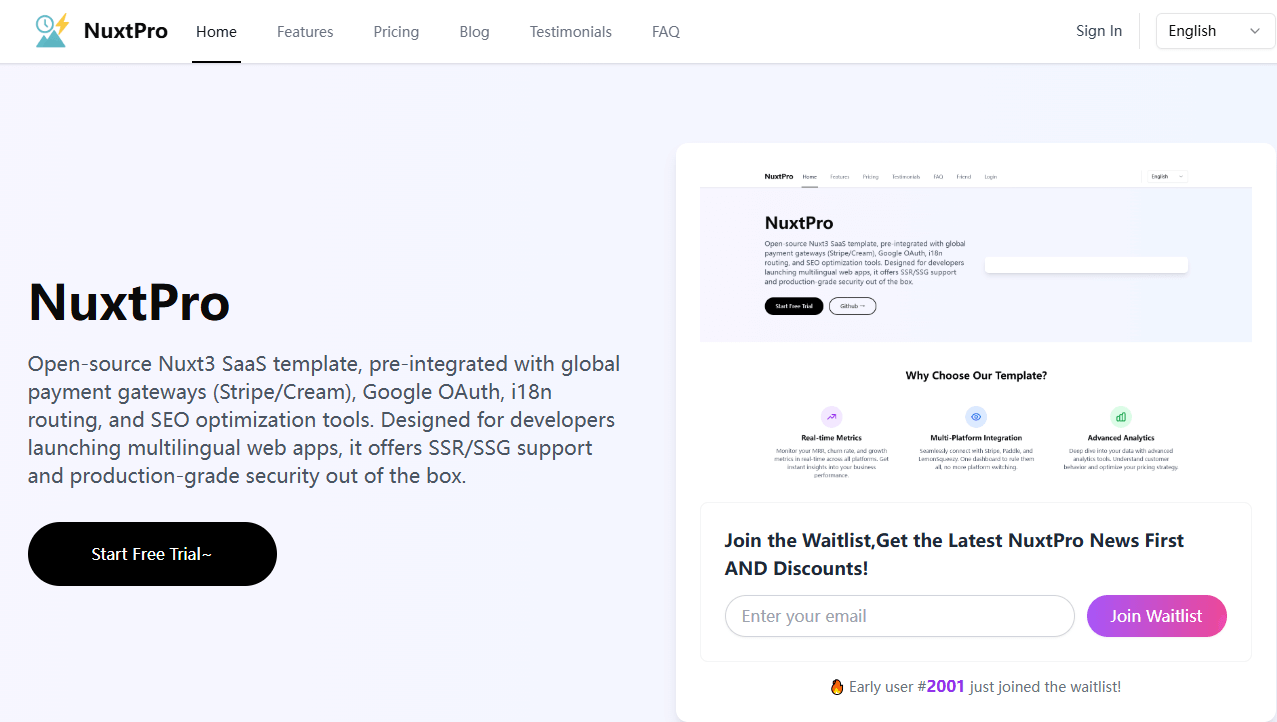Open the Features page from navigation
The image size is (1277, 722).
pos(305,32)
